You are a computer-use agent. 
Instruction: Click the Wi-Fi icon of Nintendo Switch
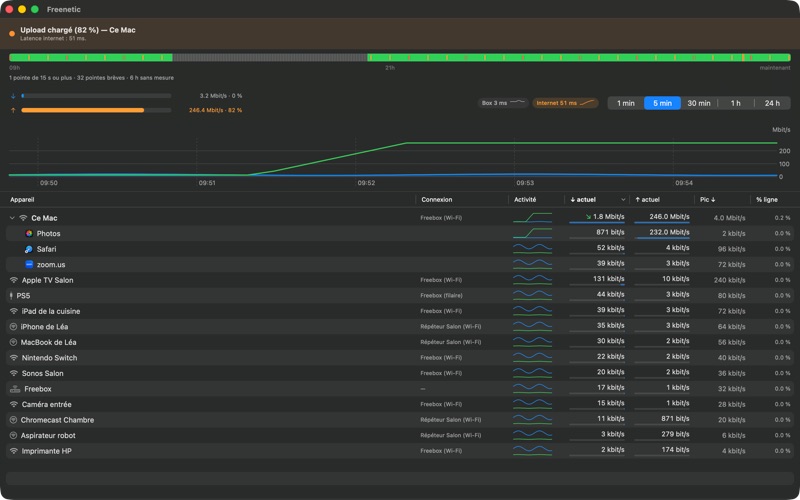[x=14, y=358]
